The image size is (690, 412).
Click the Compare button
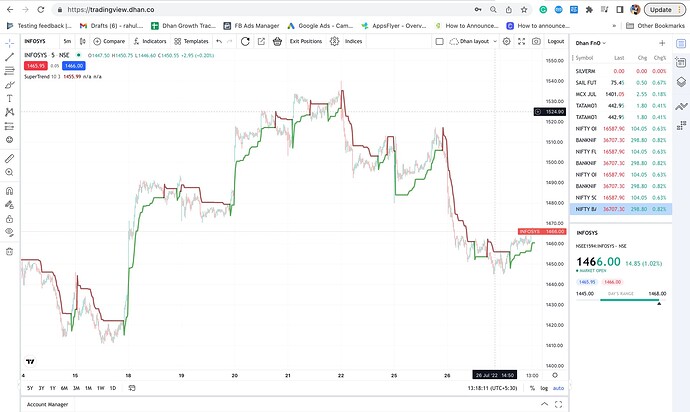pos(109,41)
